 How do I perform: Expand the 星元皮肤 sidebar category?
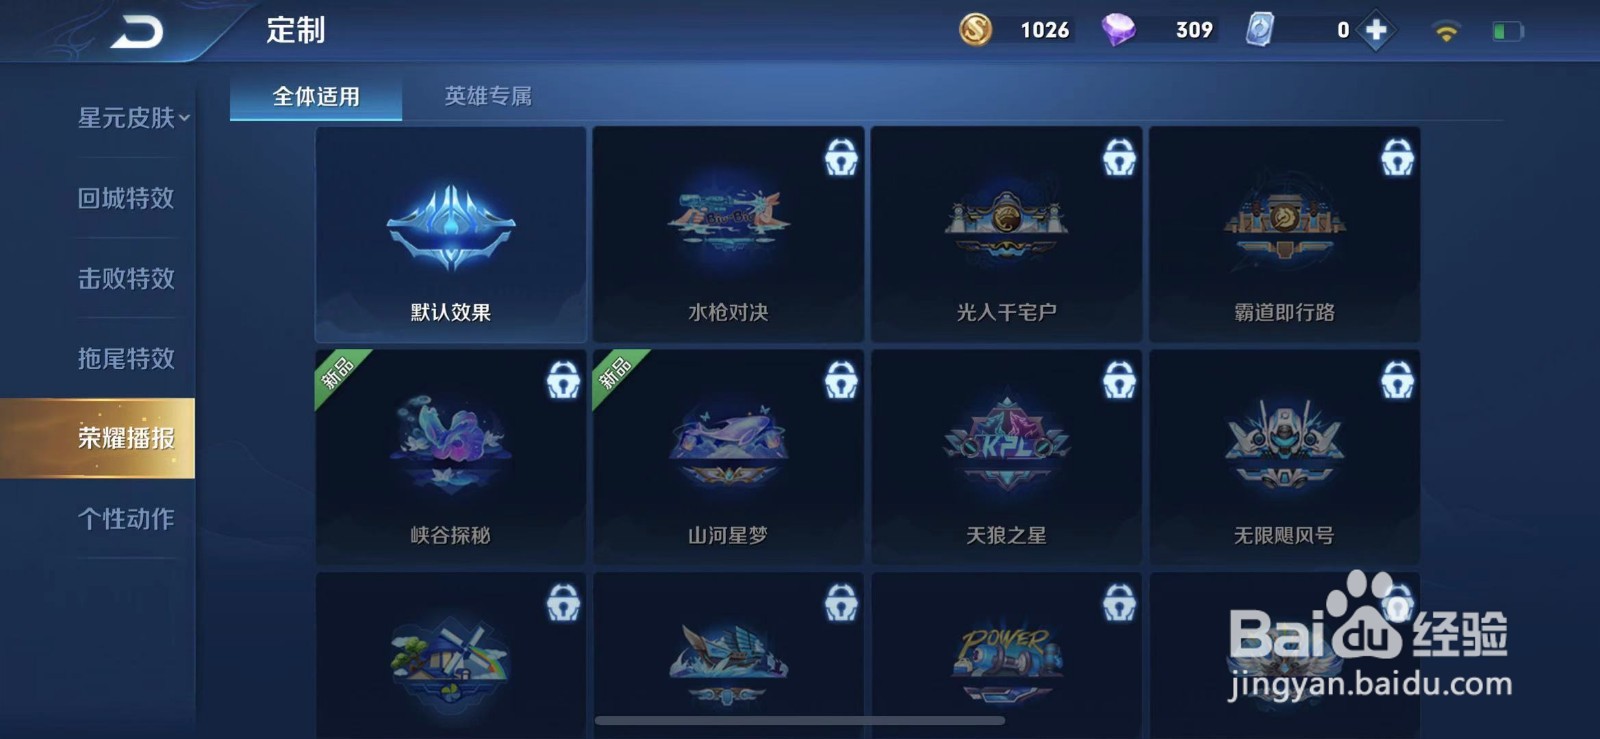coord(133,118)
